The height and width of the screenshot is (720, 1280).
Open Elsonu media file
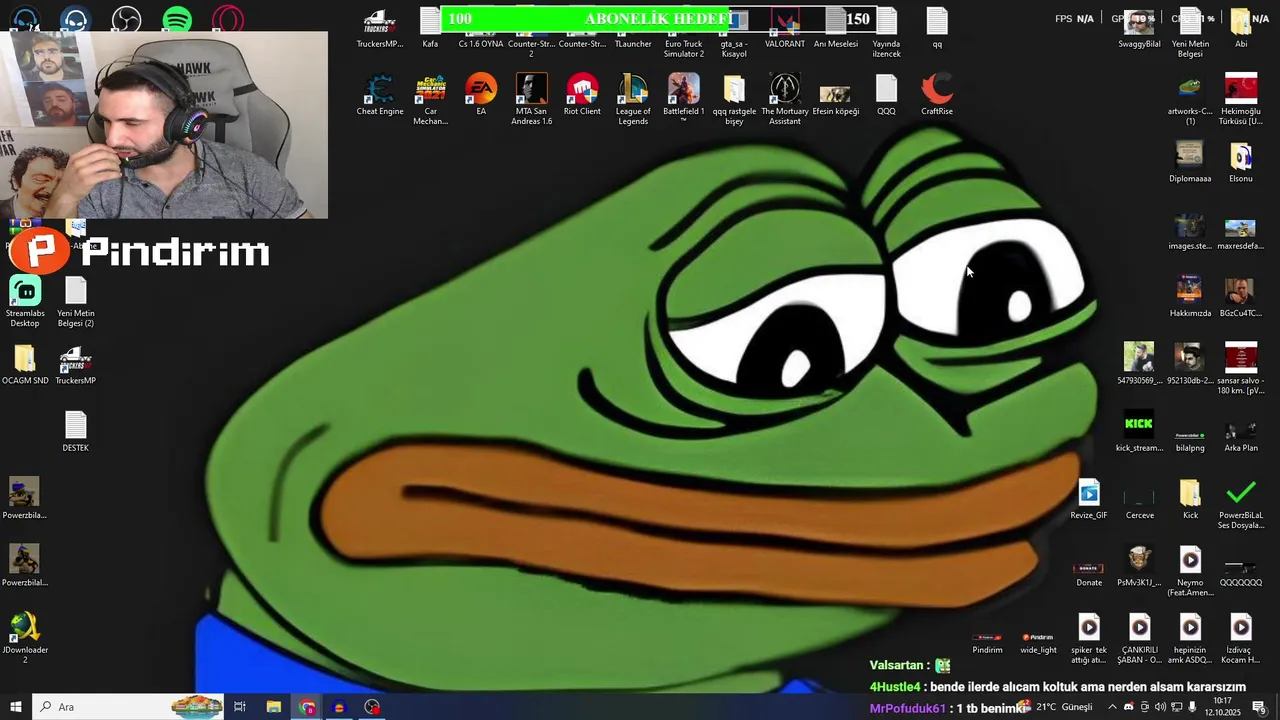[1241, 162]
